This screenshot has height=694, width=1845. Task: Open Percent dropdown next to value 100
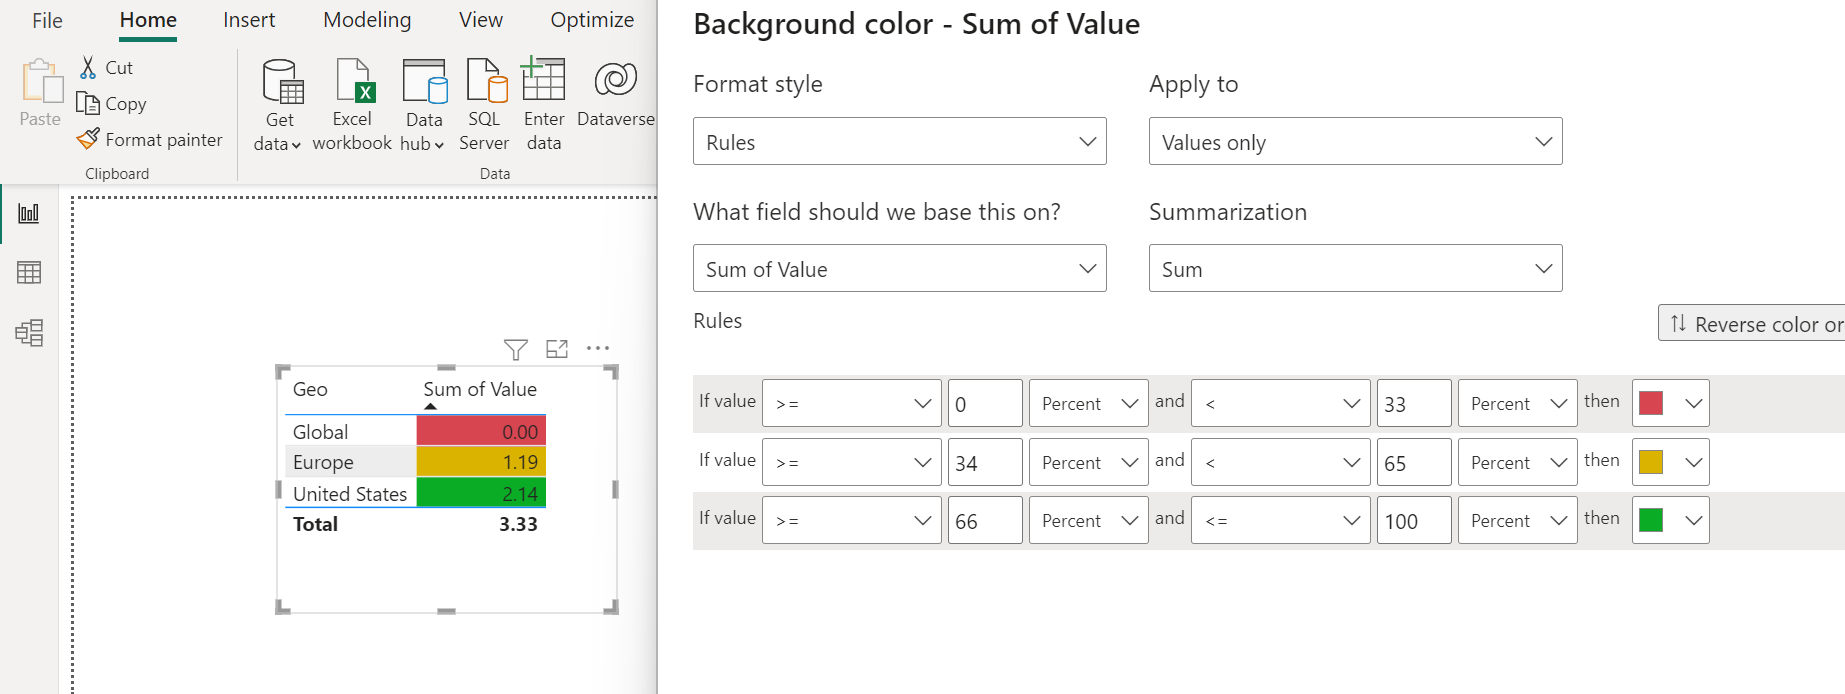(x=1518, y=520)
